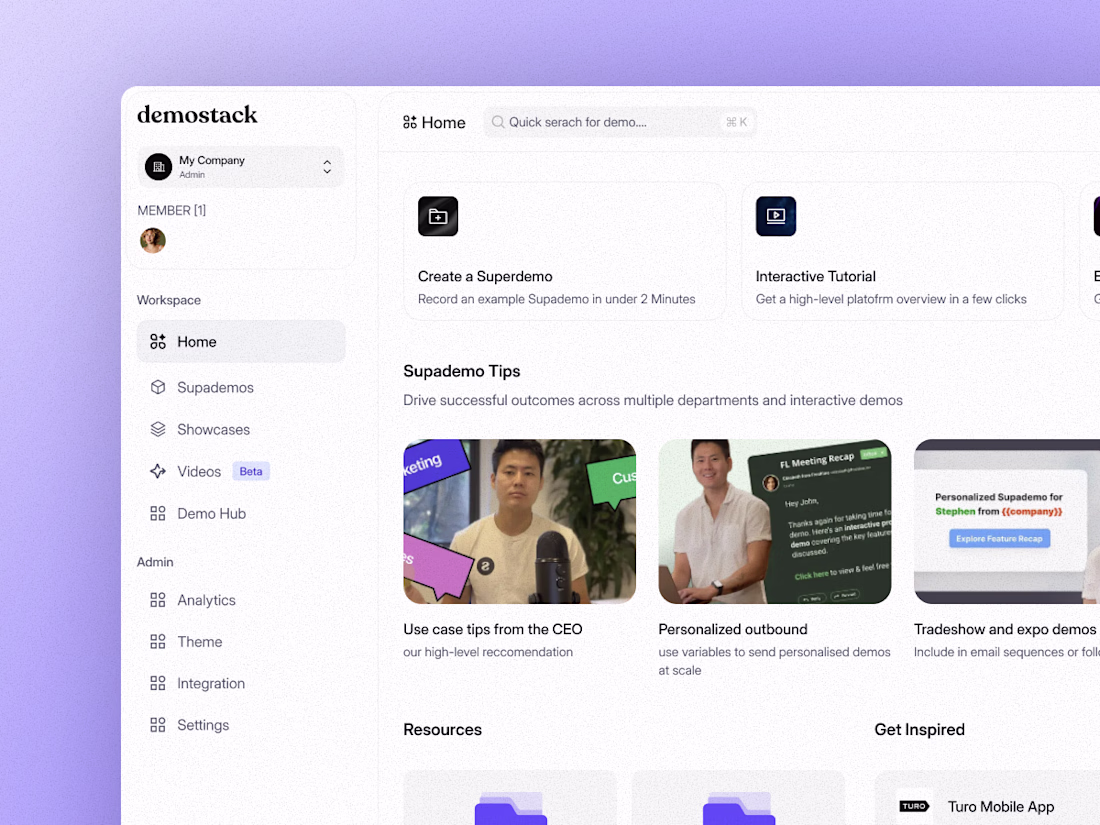The height and width of the screenshot is (825, 1100).
Task: Open the member avatar profile
Action: pos(153,241)
